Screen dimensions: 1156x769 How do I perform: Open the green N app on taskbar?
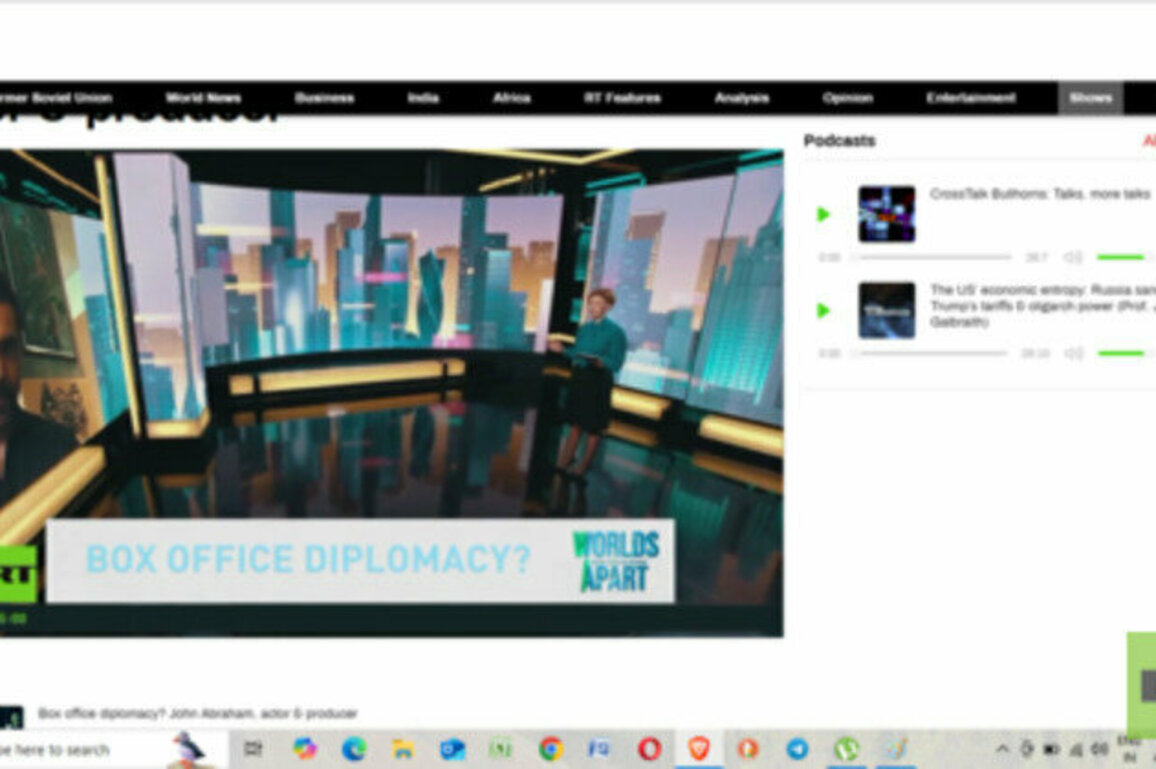[501, 750]
